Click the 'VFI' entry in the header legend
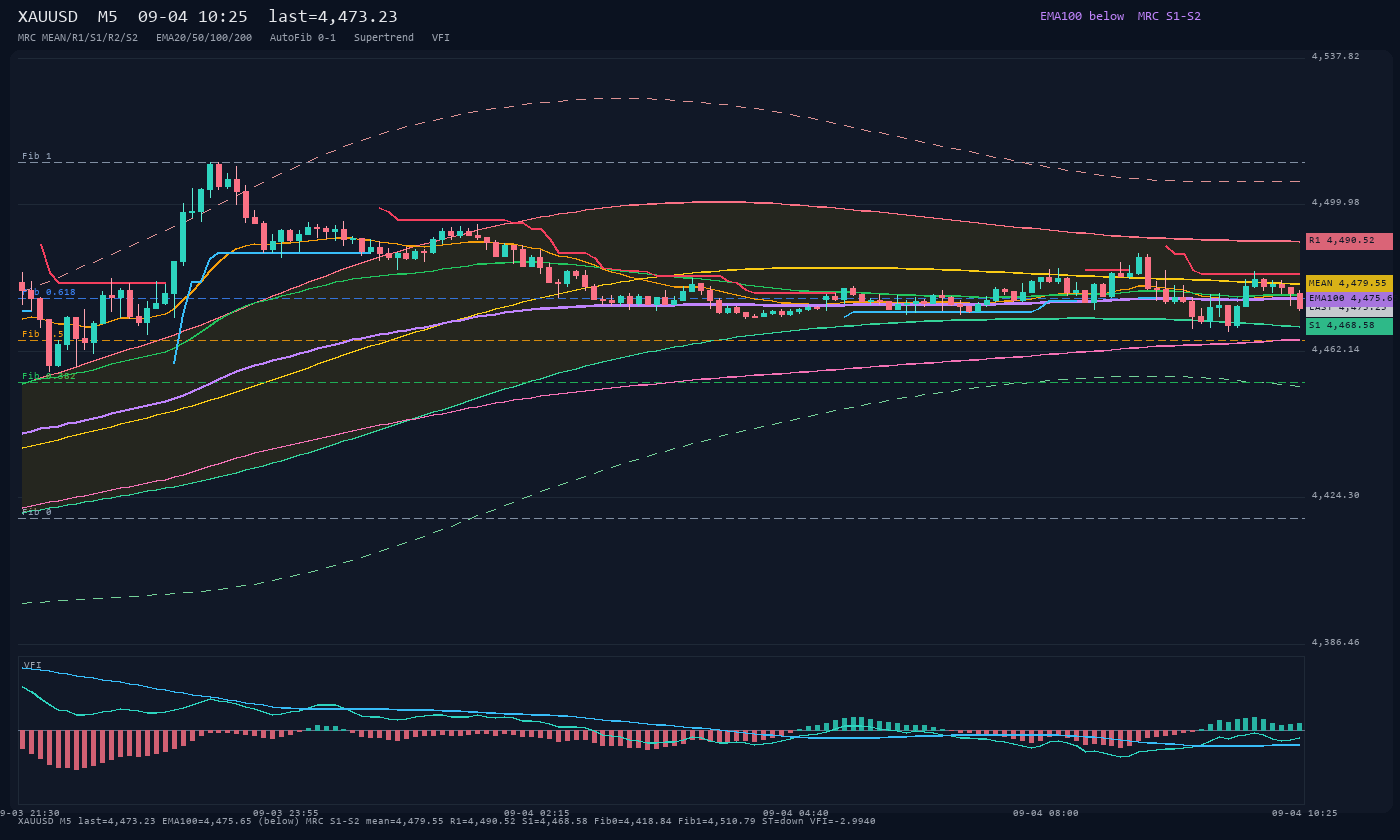Screen dimensions: 1400x840 441,37
